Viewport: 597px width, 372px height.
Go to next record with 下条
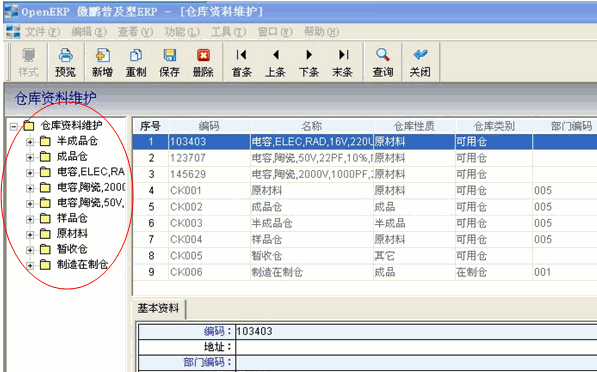click(x=309, y=55)
